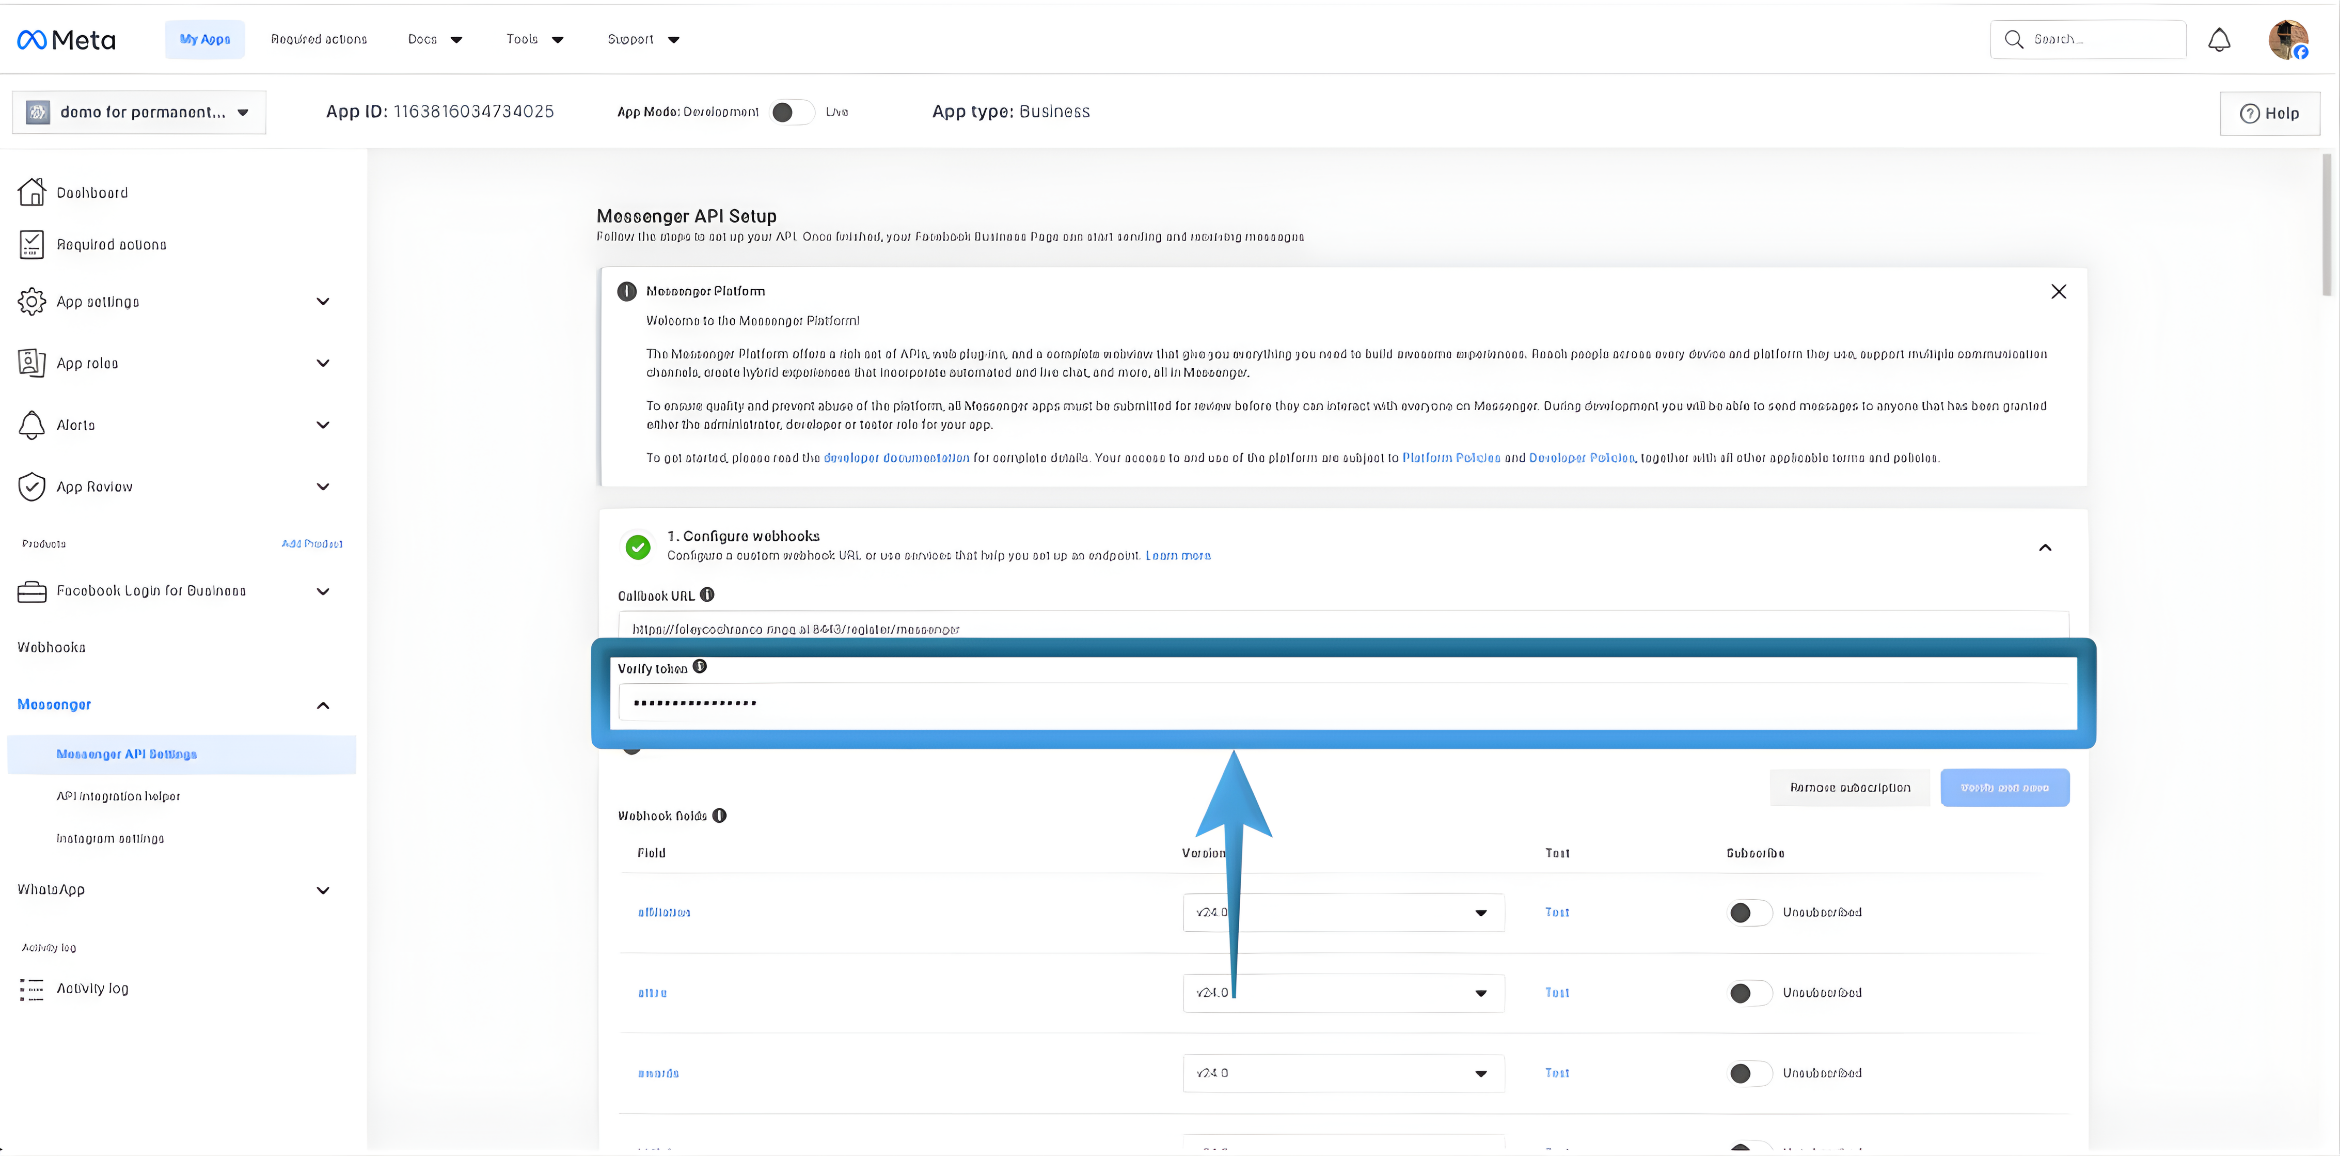Subscribe to the affiliation webhook field
Screen dimensions: 2340x1160
point(1748,912)
